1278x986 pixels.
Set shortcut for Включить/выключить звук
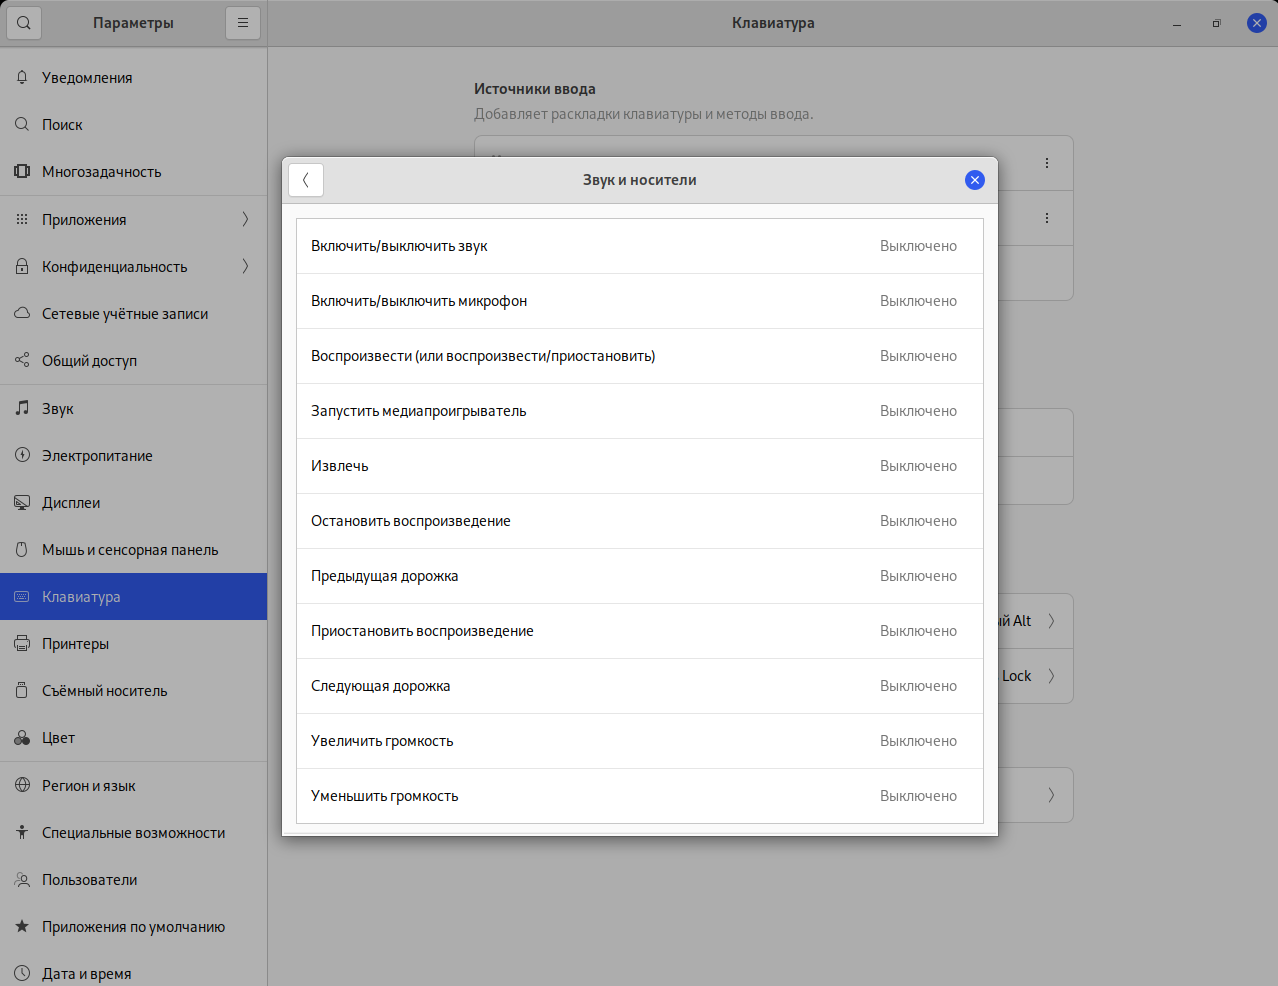click(x=639, y=246)
